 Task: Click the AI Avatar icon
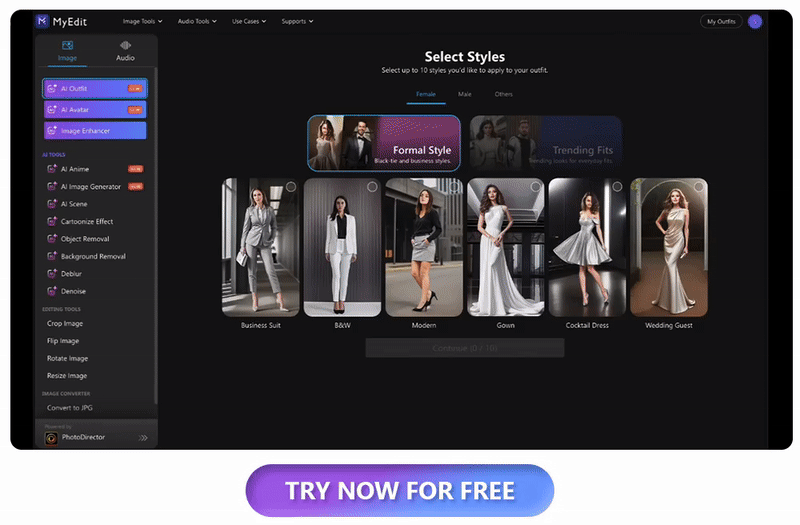tap(52, 110)
